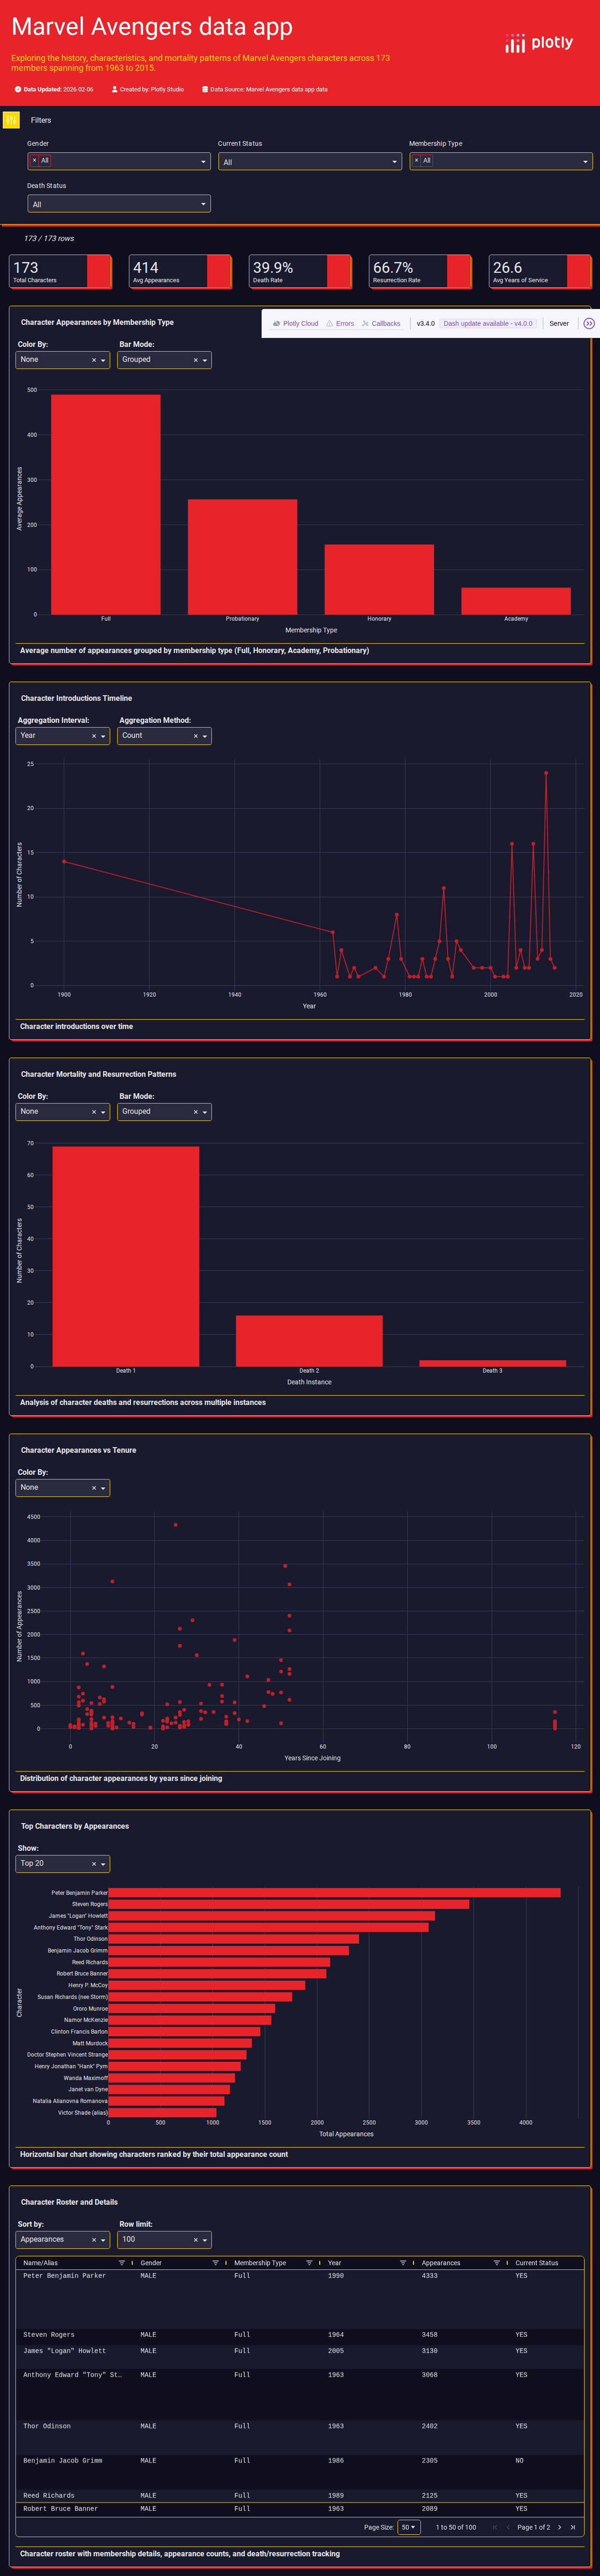Select the Death Rate 39.9% card
The height and width of the screenshot is (2576, 600).
pos(300,271)
